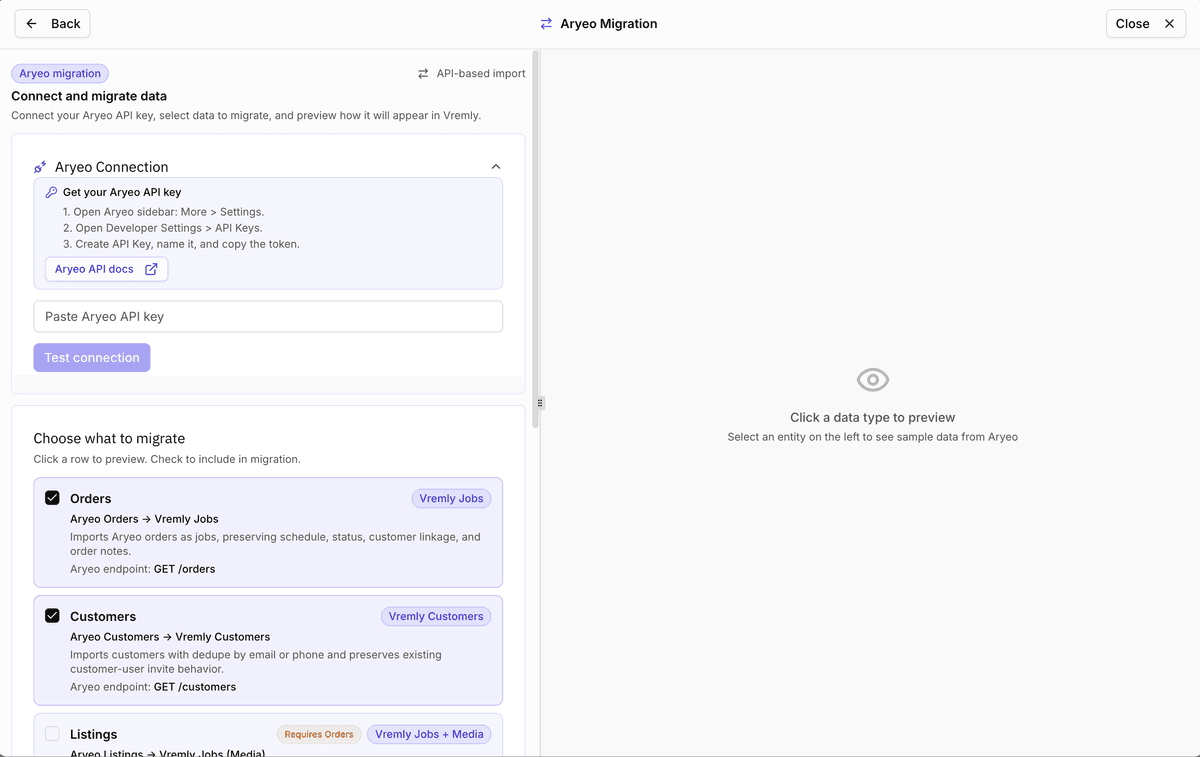This screenshot has width=1200, height=757.
Task: Click the Vremly Jobs + Media badge
Action: 428,734
